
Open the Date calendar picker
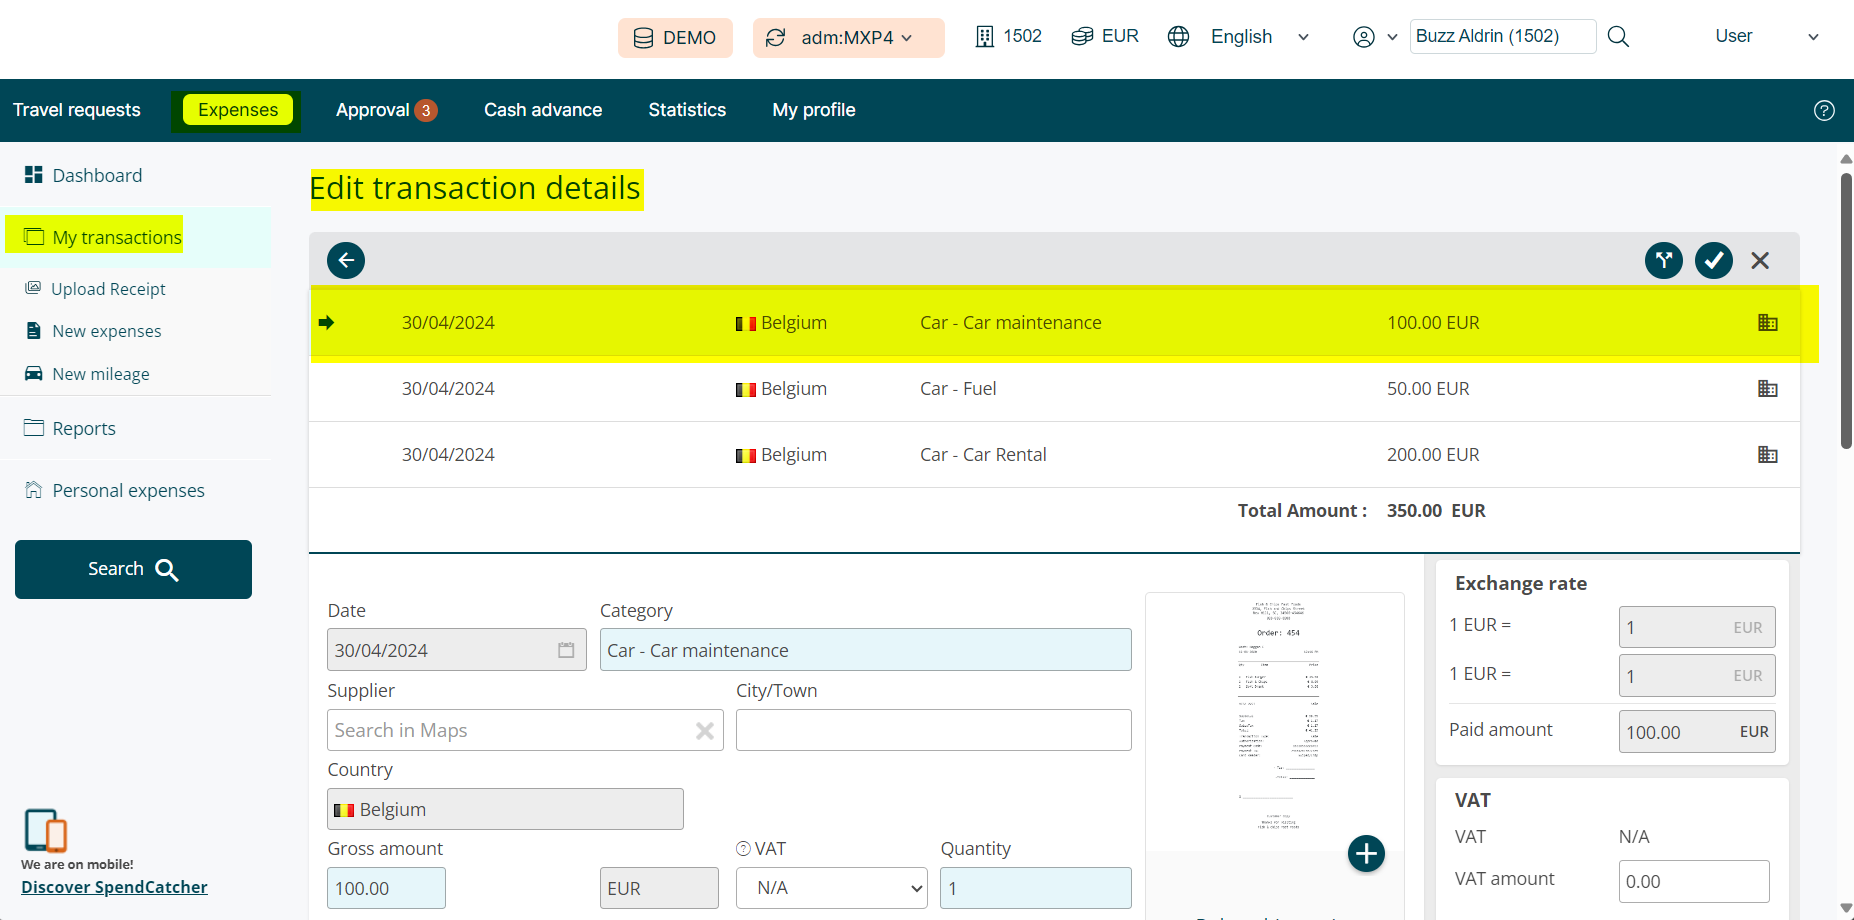(x=566, y=650)
